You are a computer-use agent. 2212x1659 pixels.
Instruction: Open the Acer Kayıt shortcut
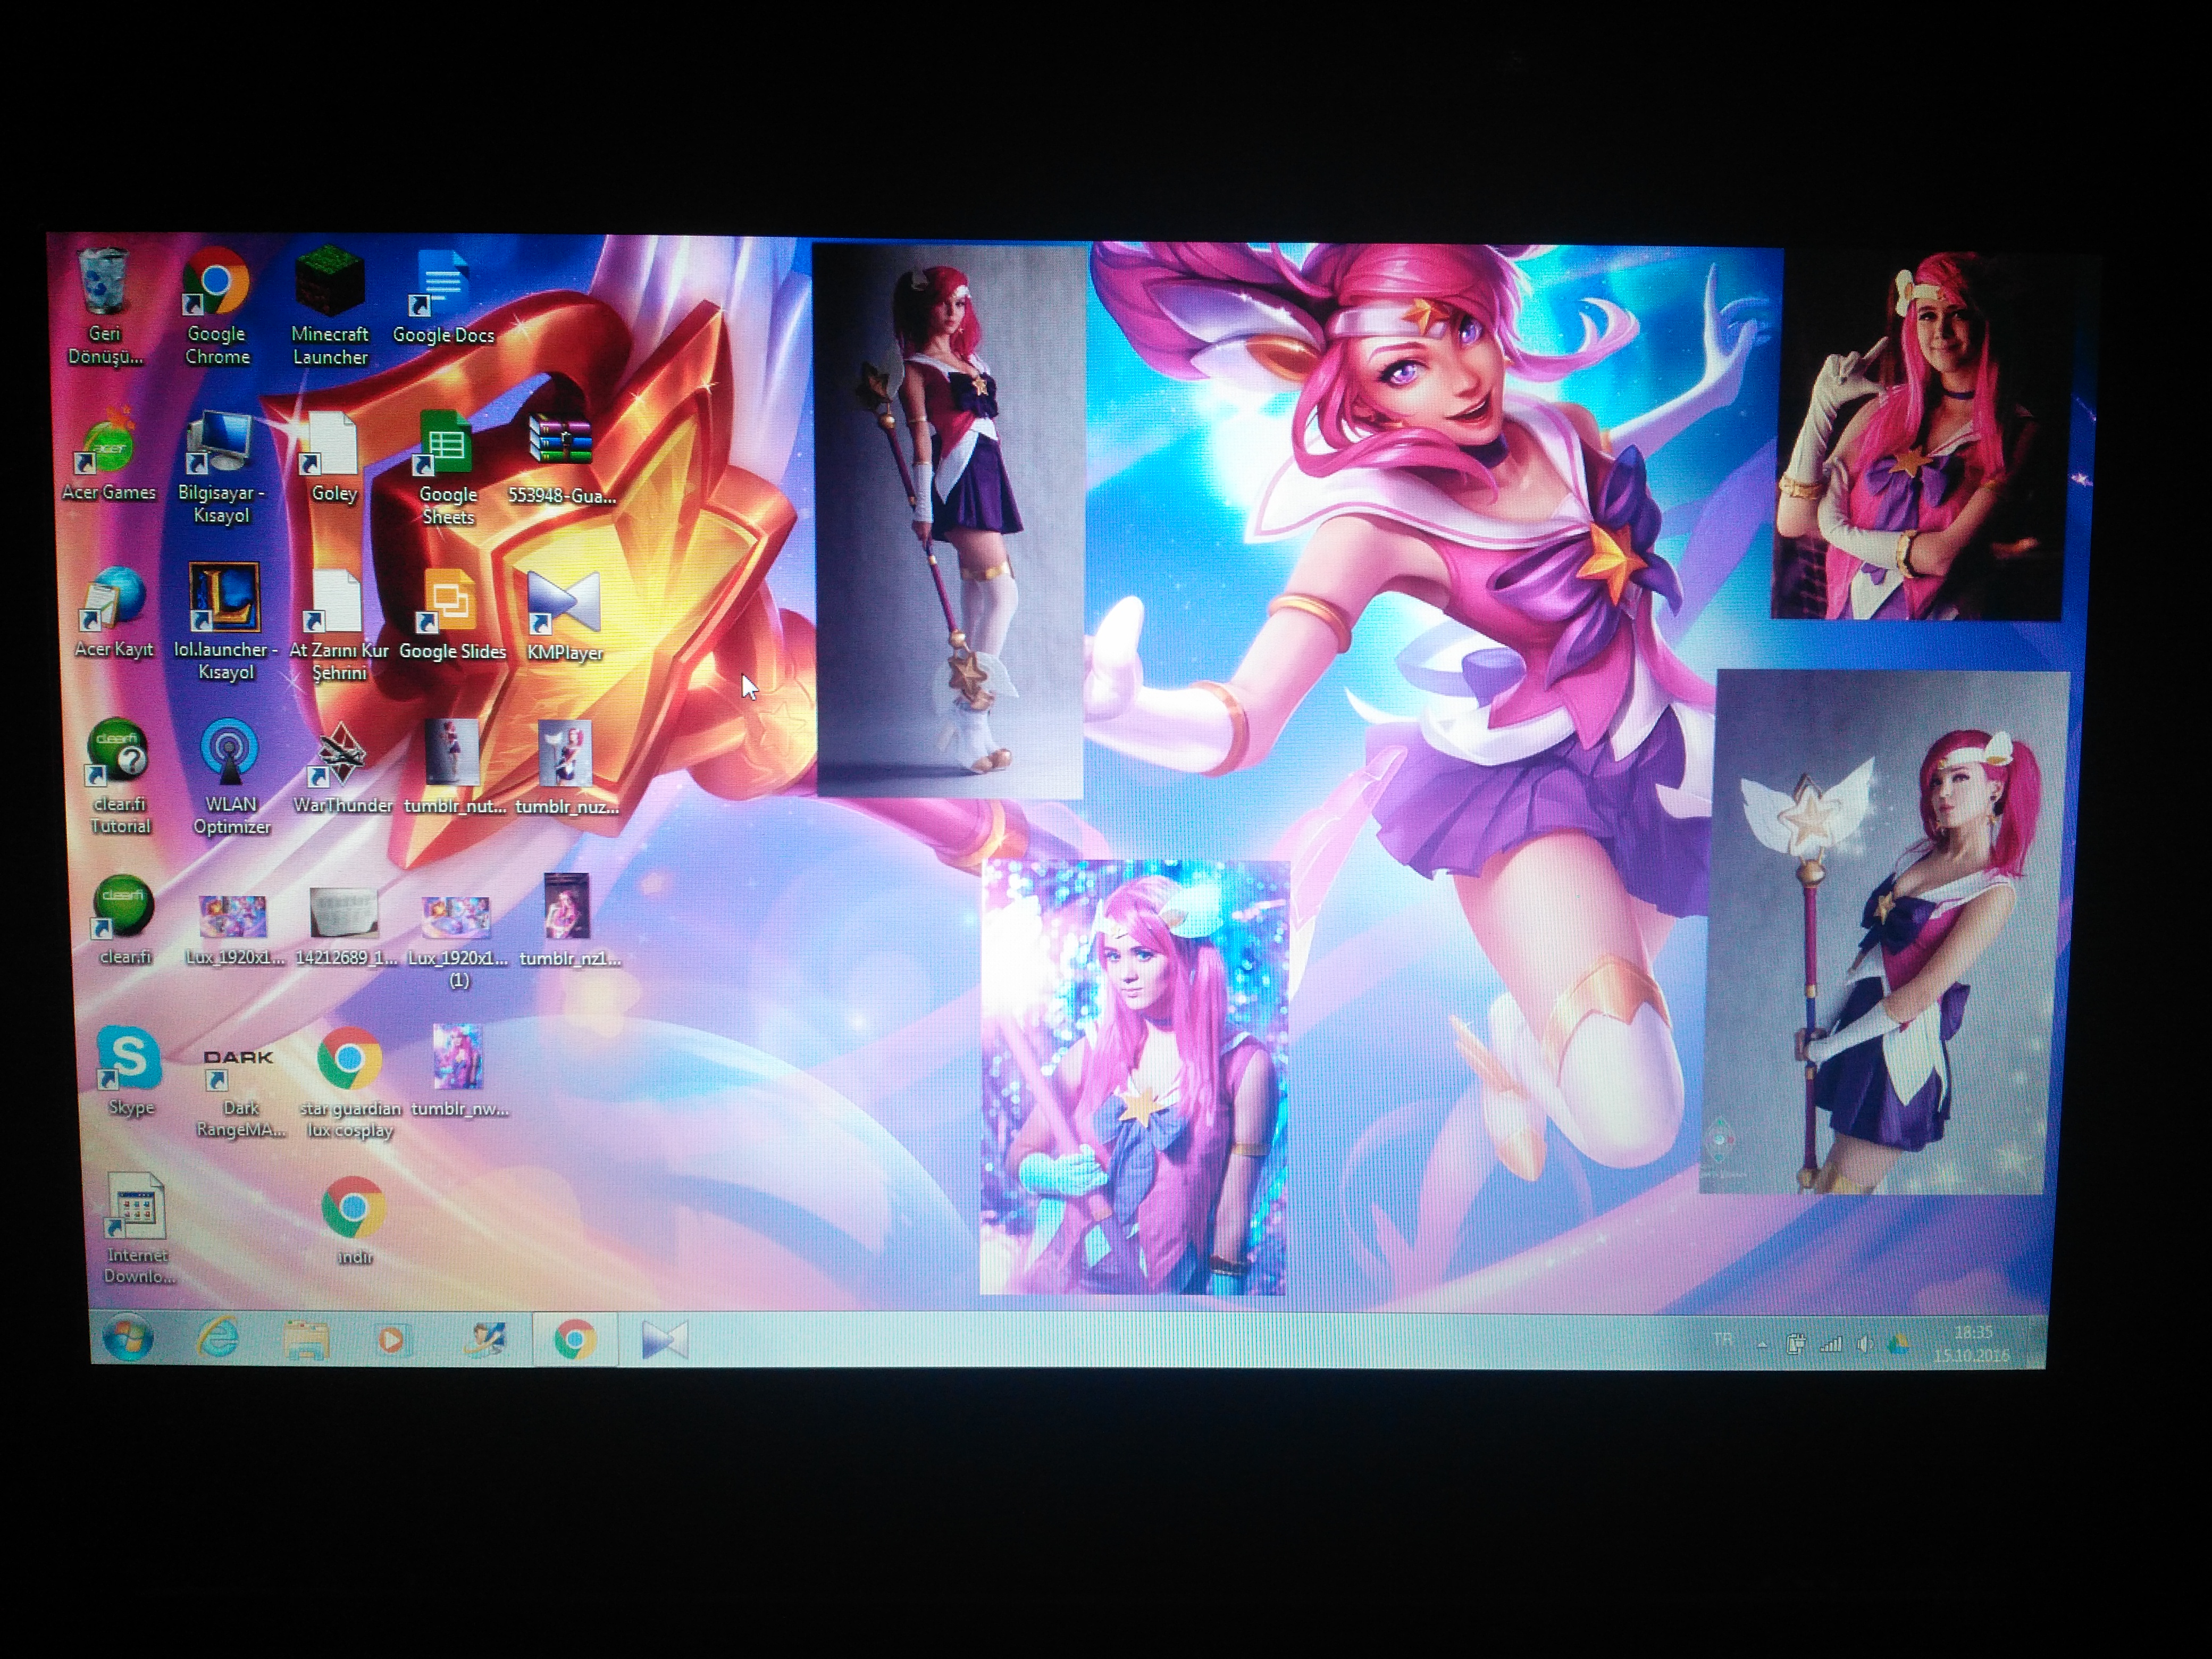coord(114,612)
